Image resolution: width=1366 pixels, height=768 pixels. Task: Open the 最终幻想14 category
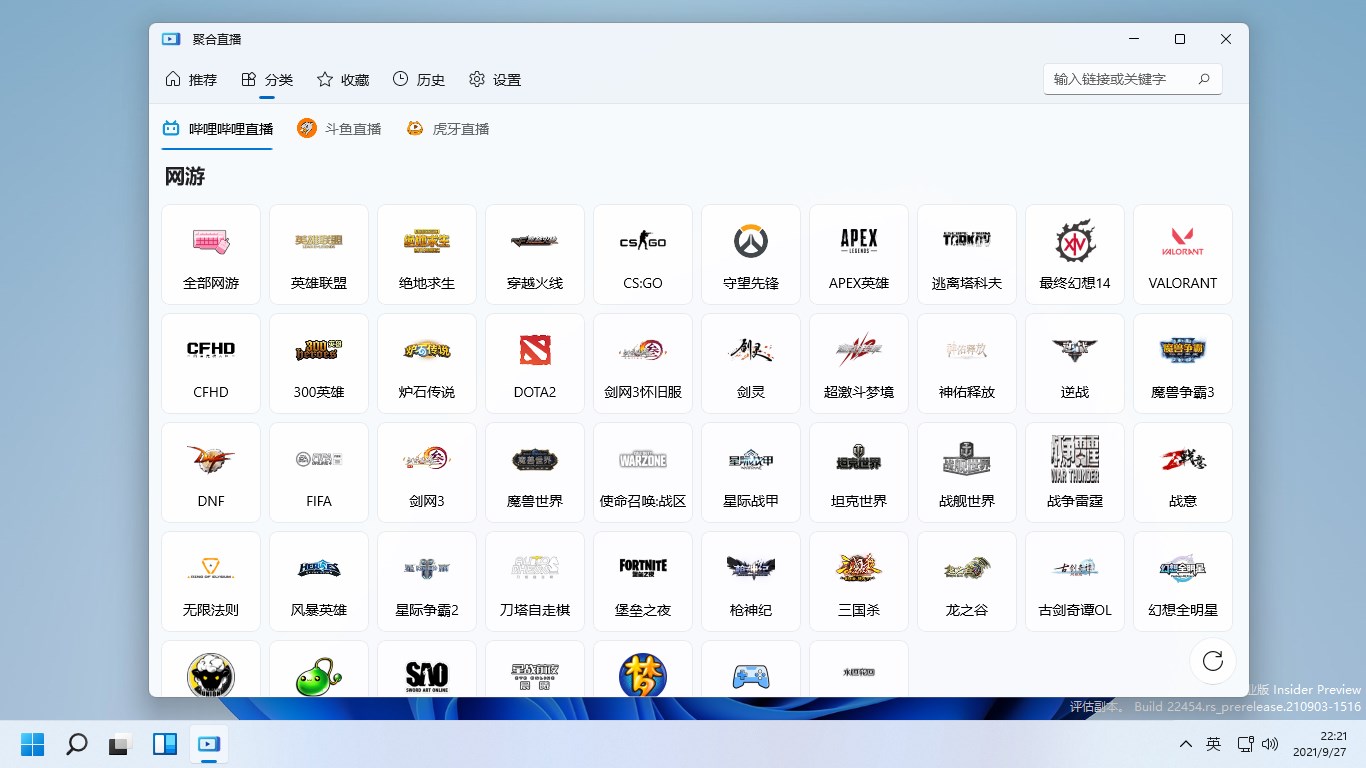1075,254
